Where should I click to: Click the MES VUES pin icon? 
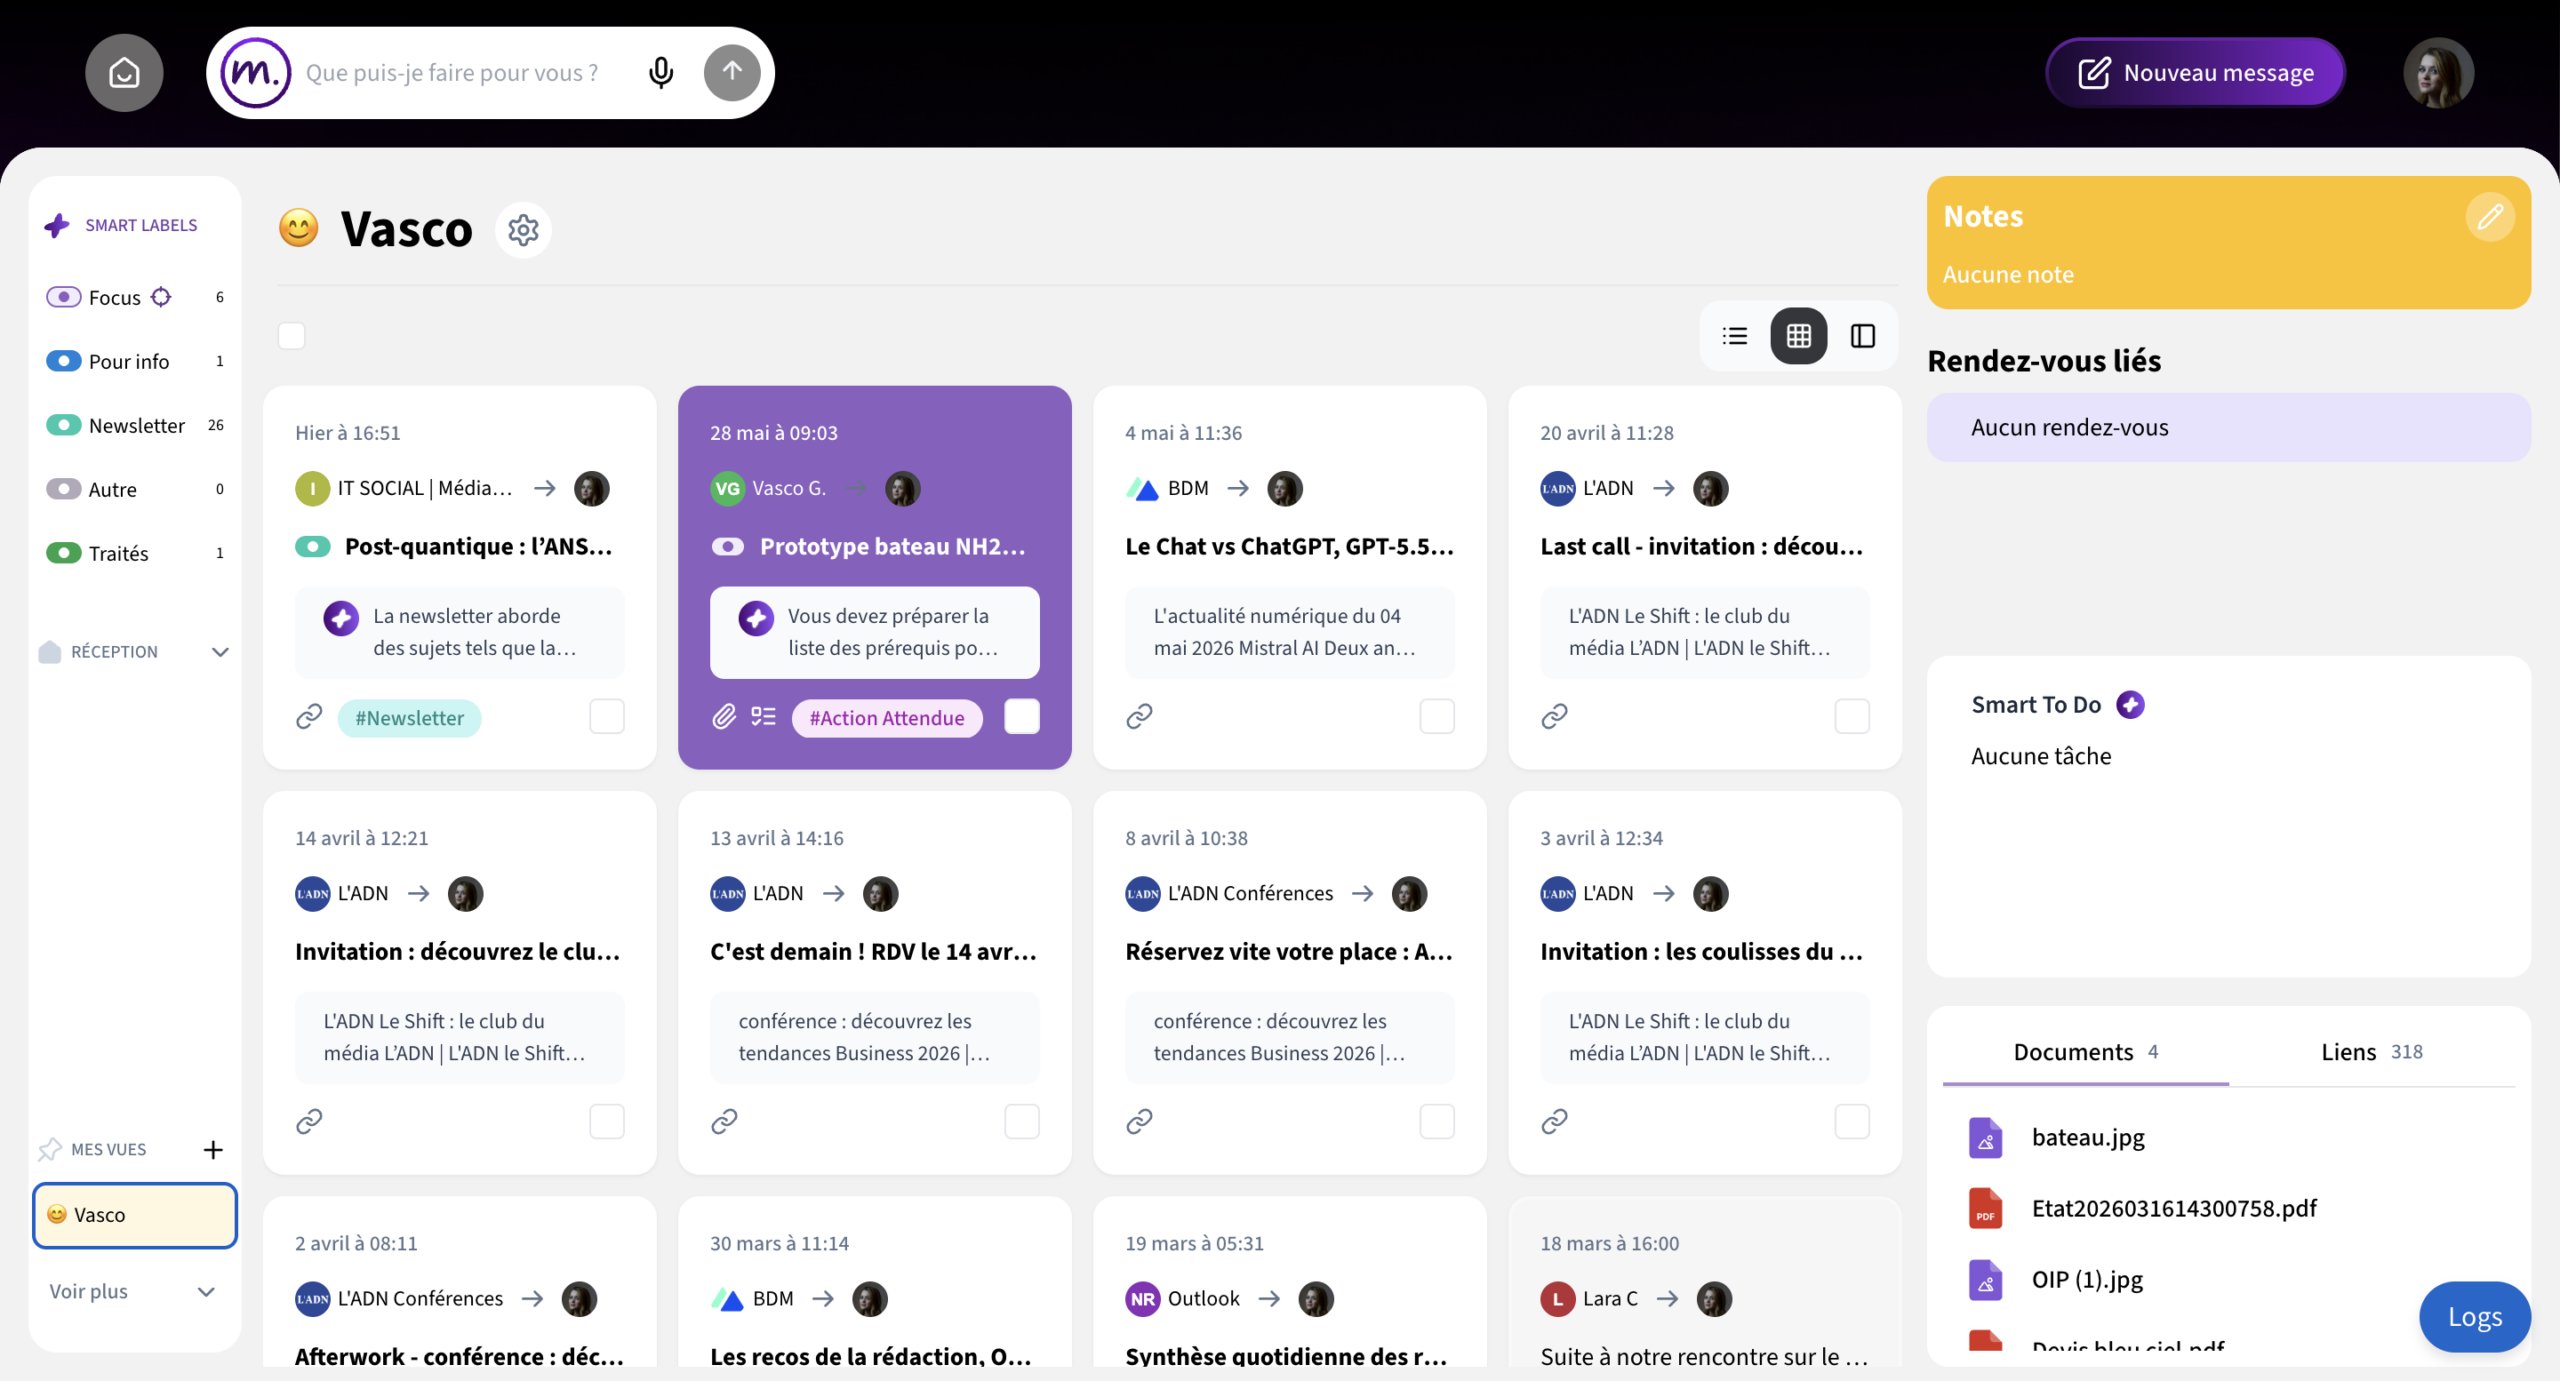click(50, 1150)
